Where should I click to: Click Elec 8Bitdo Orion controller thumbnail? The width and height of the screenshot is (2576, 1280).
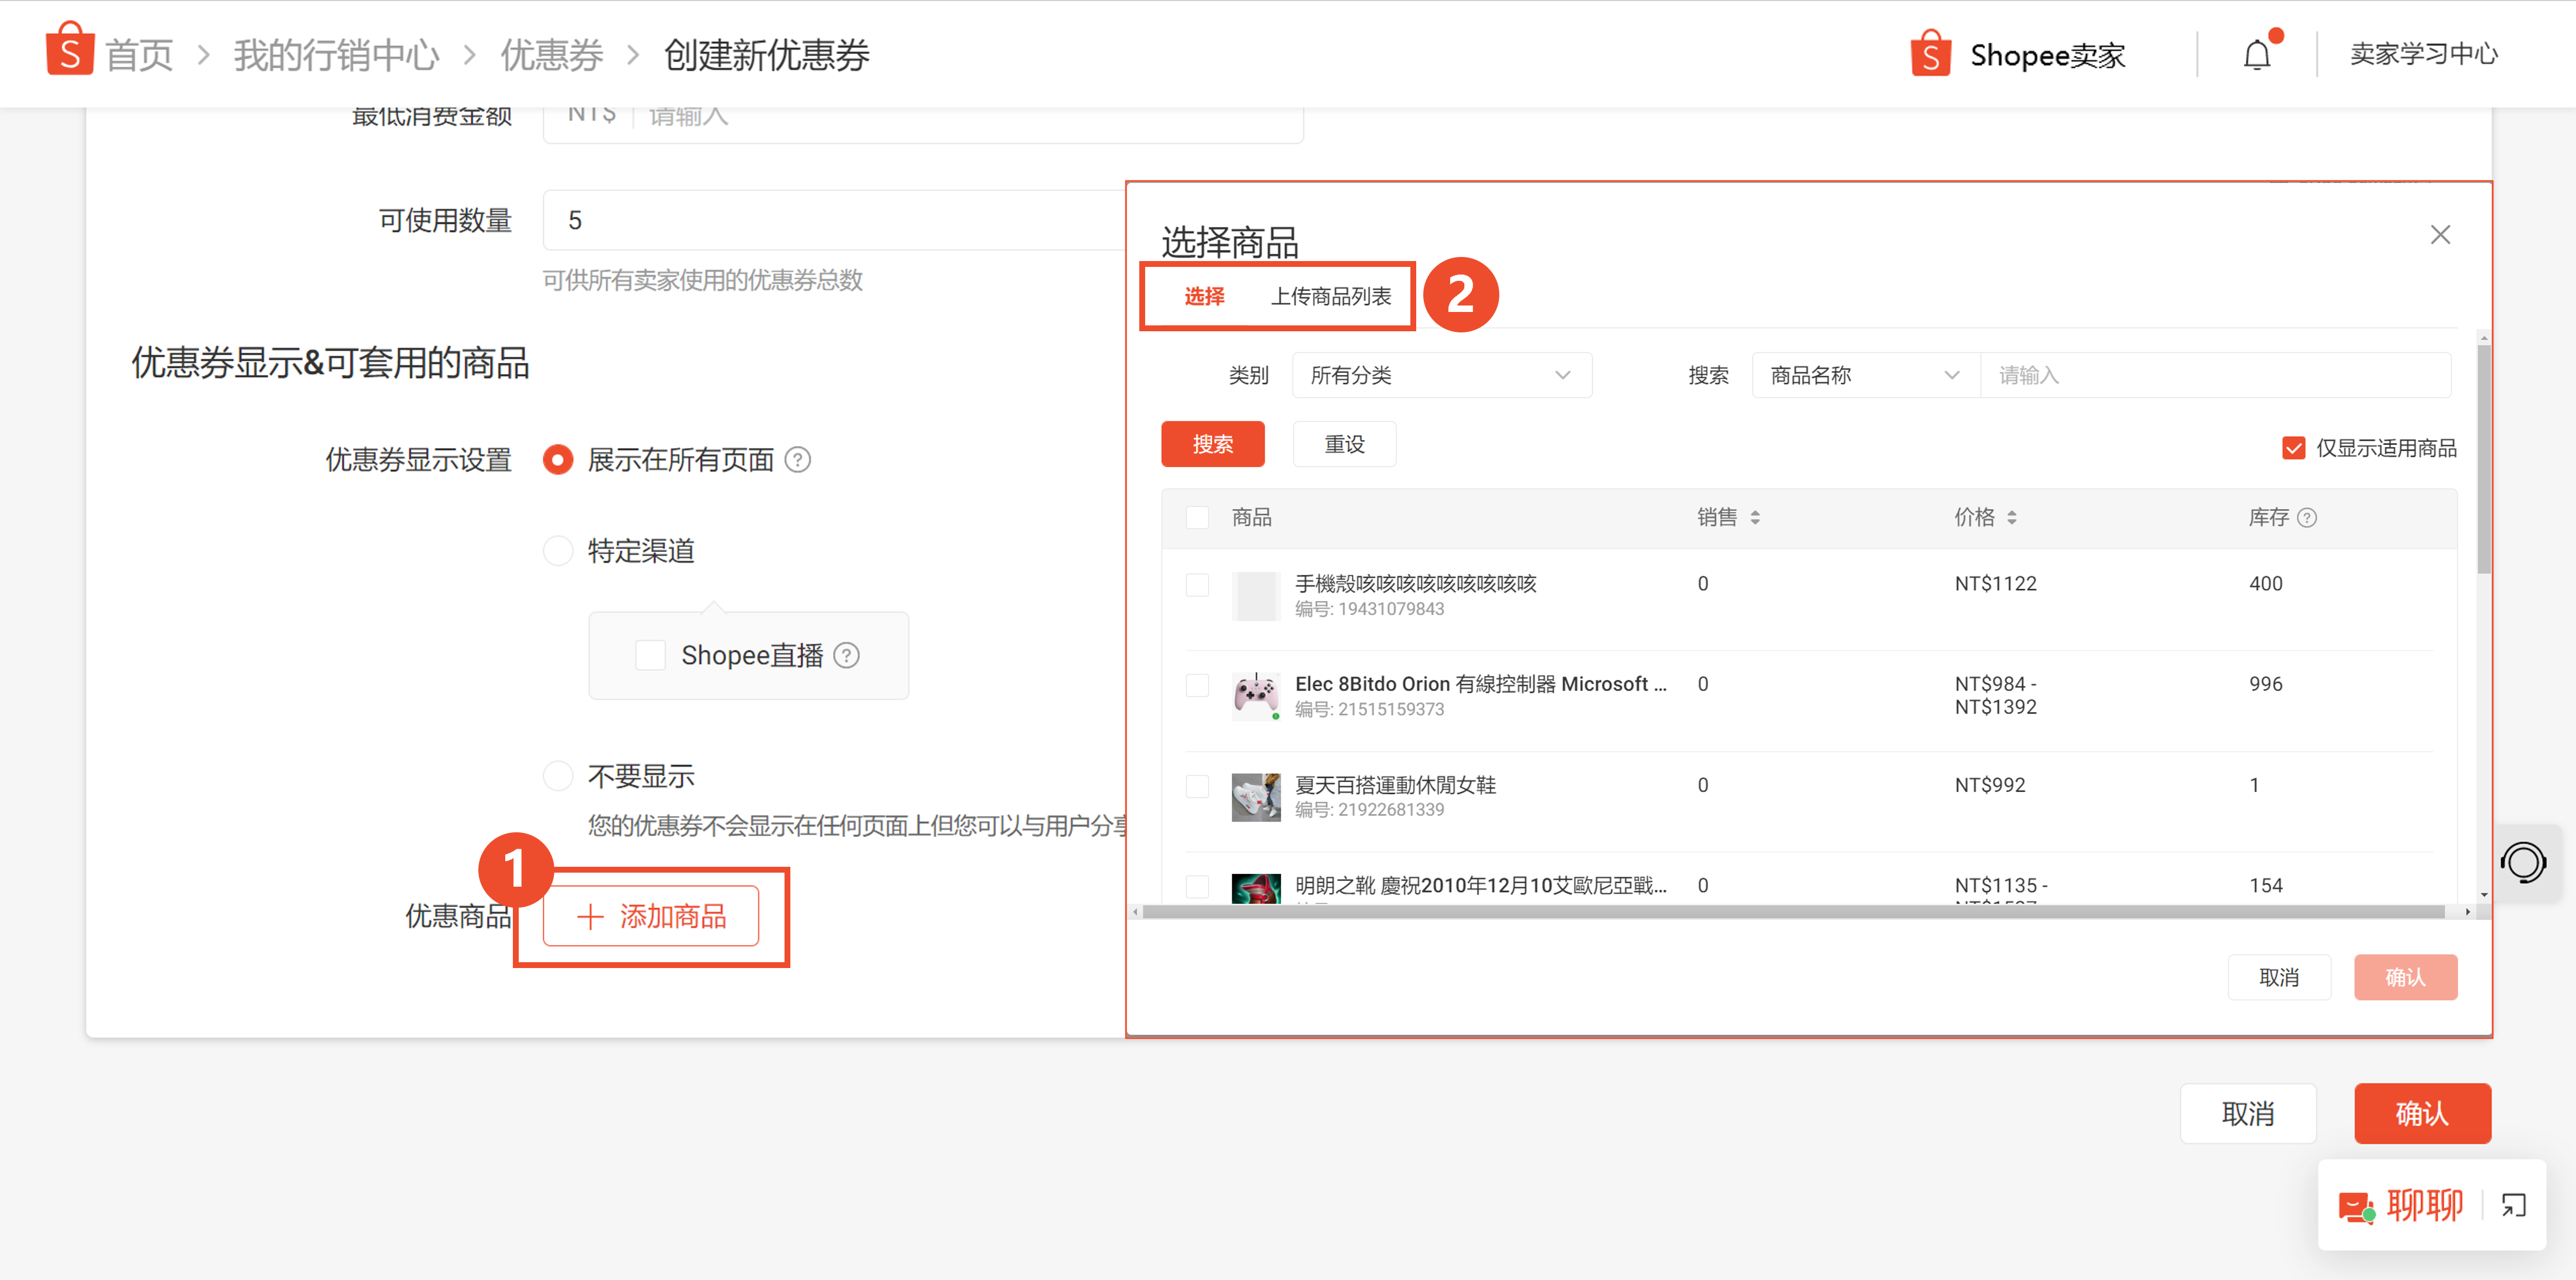pyautogui.click(x=1256, y=696)
